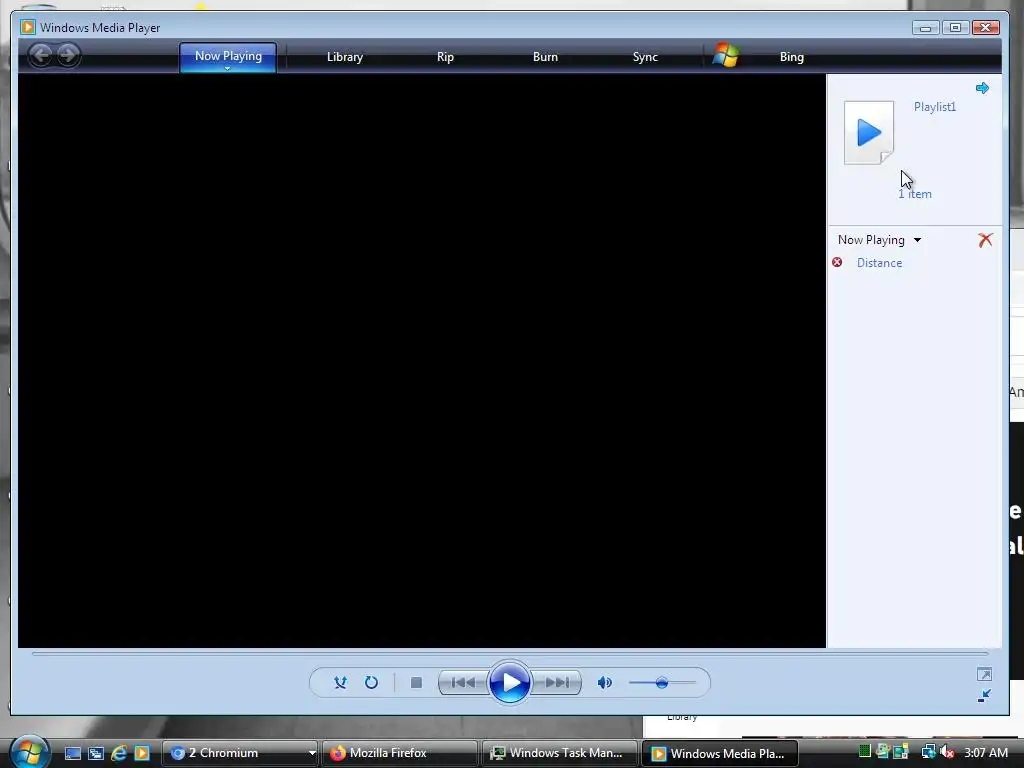Viewport: 1024px width, 768px height.
Task: Skip to the previous track
Action: tap(463, 682)
